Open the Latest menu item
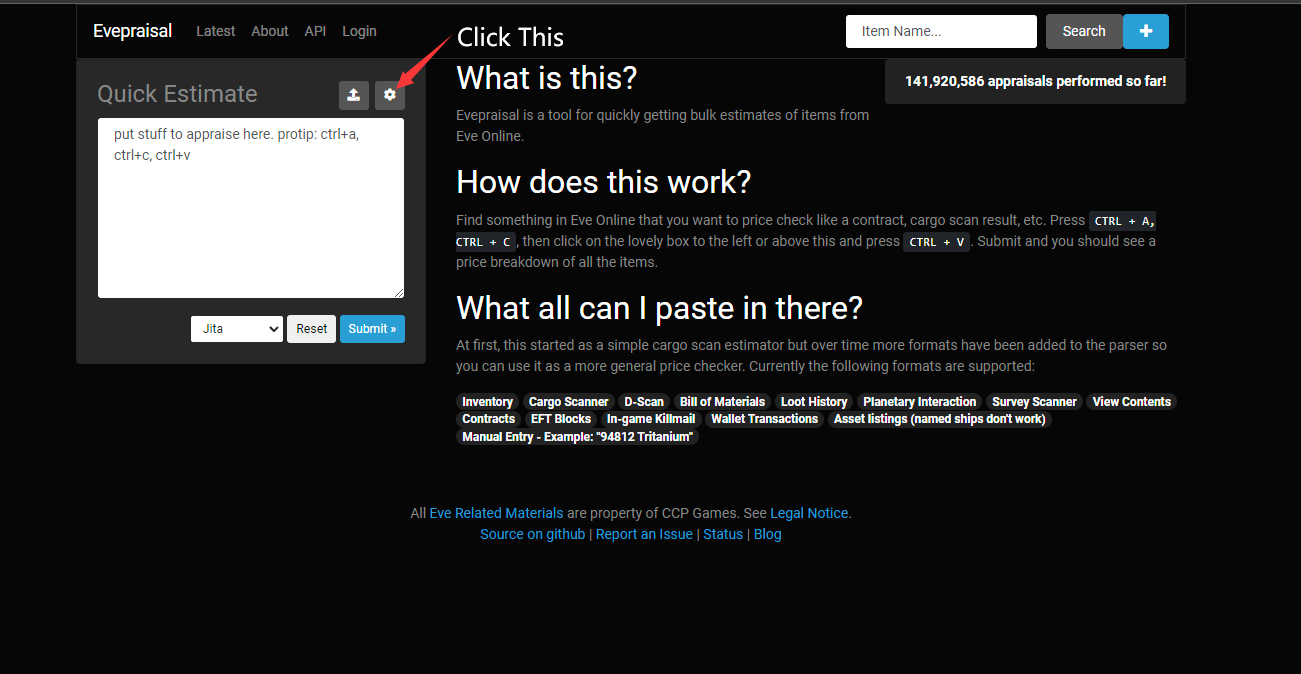The image size is (1301, 674). (x=215, y=31)
